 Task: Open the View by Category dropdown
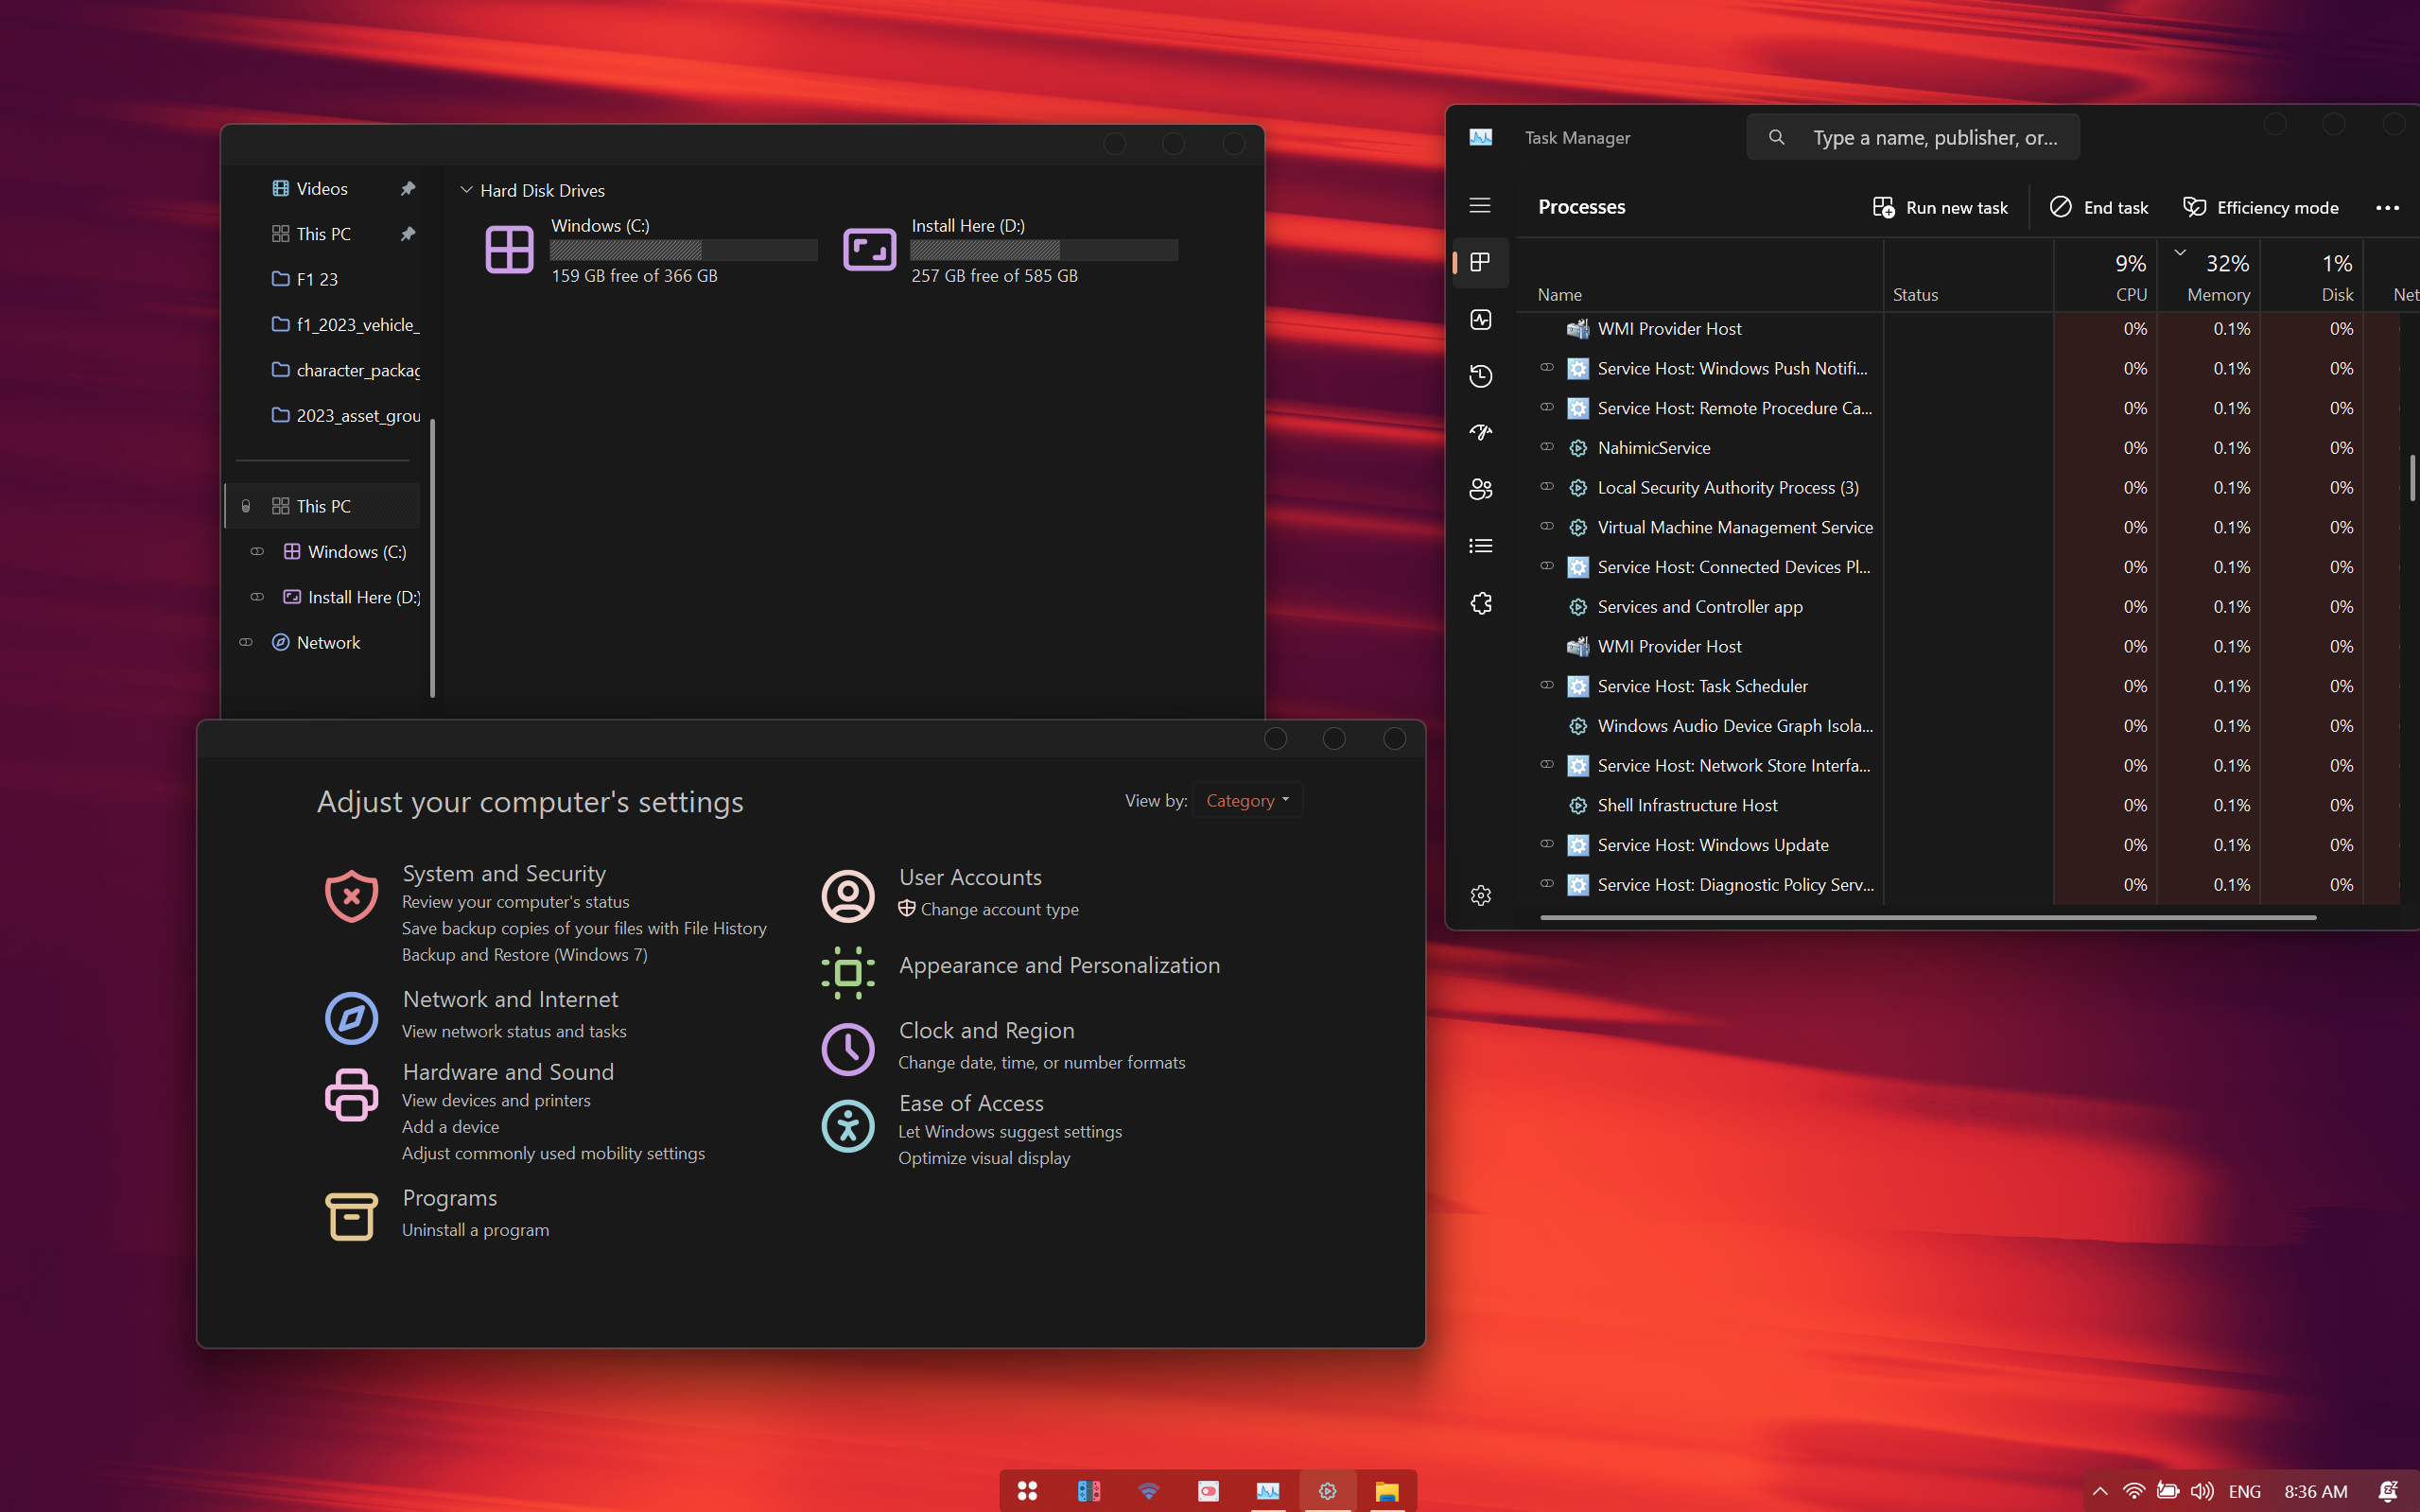(1246, 800)
